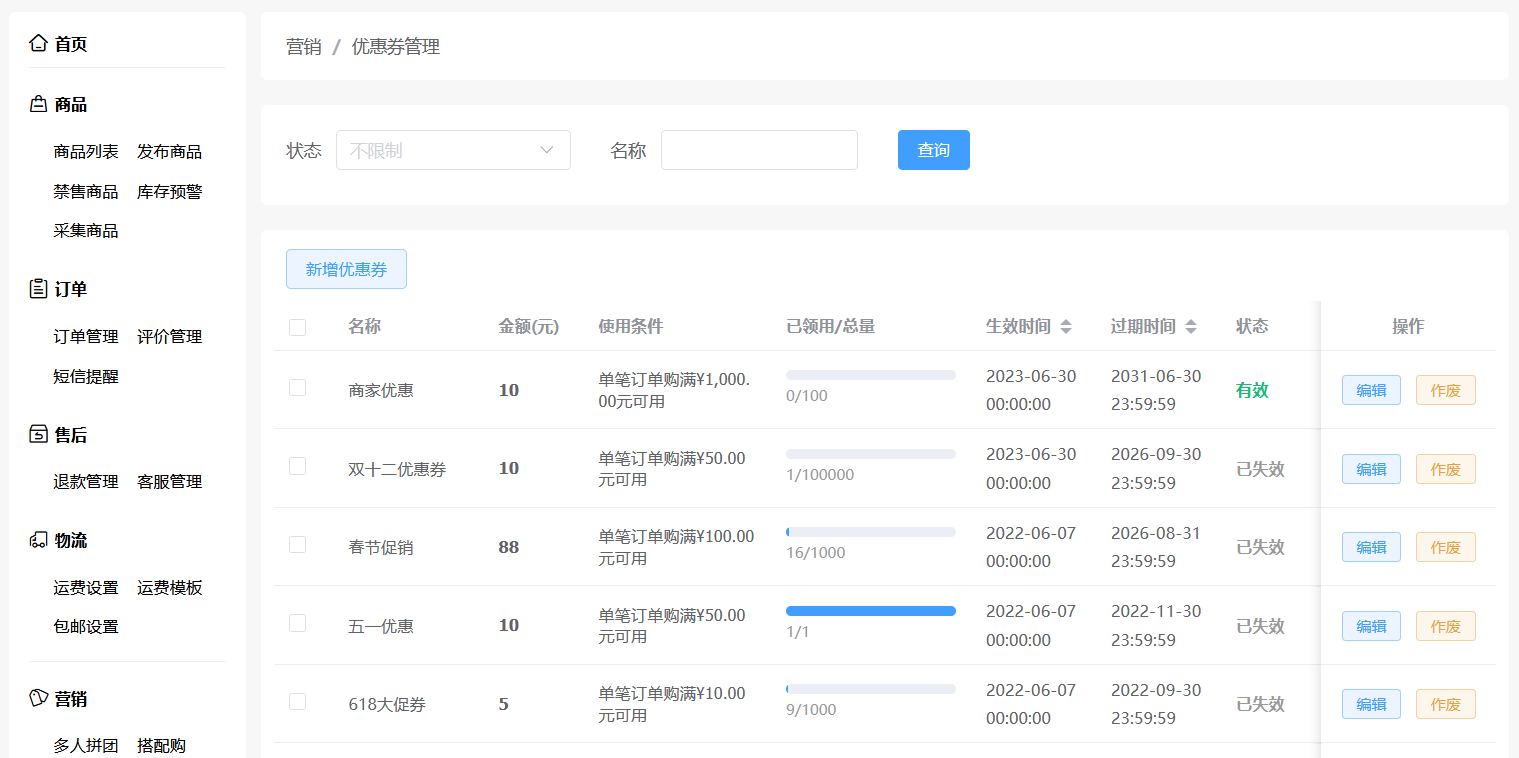This screenshot has height=758, width=1519.
Task: Check the box for the 618大促券 row
Action: (x=297, y=702)
